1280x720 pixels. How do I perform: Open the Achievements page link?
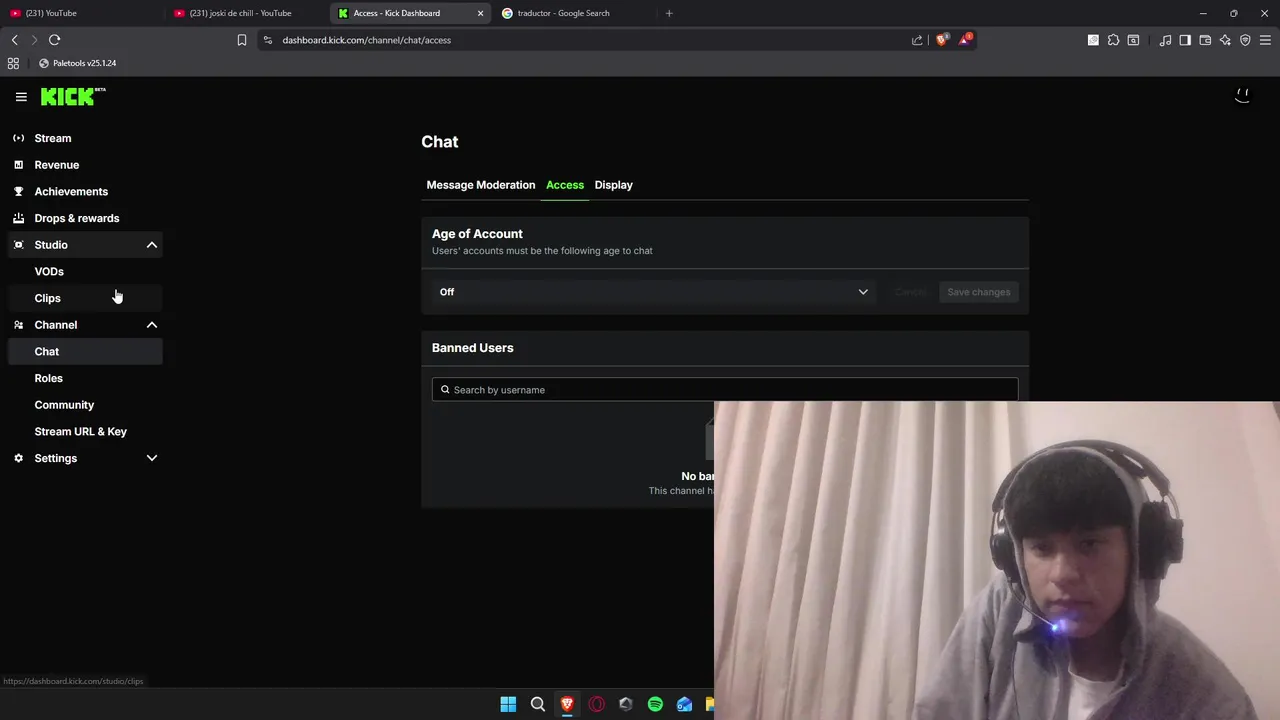[71, 191]
